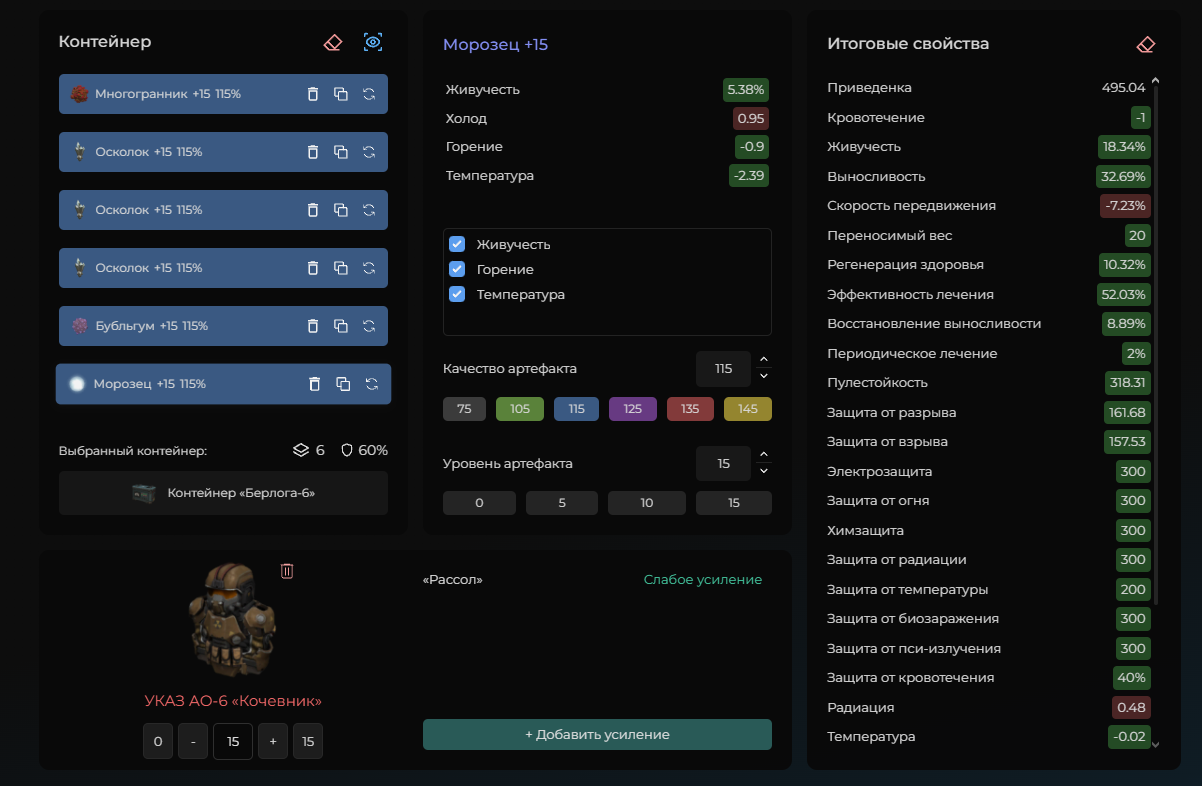
Task: Increase armor level with plus button
Action: (x=272, y=741)
